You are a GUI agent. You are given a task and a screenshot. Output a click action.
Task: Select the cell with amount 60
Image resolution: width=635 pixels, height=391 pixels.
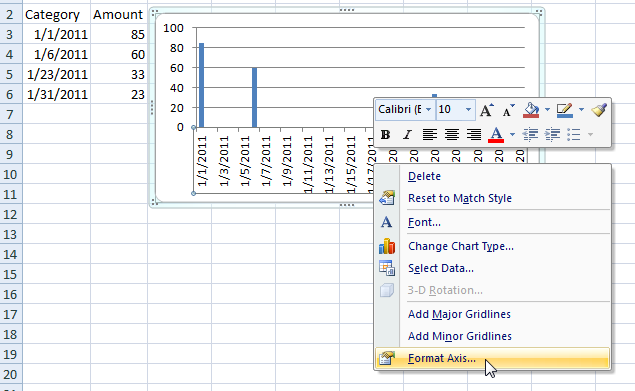119,54
